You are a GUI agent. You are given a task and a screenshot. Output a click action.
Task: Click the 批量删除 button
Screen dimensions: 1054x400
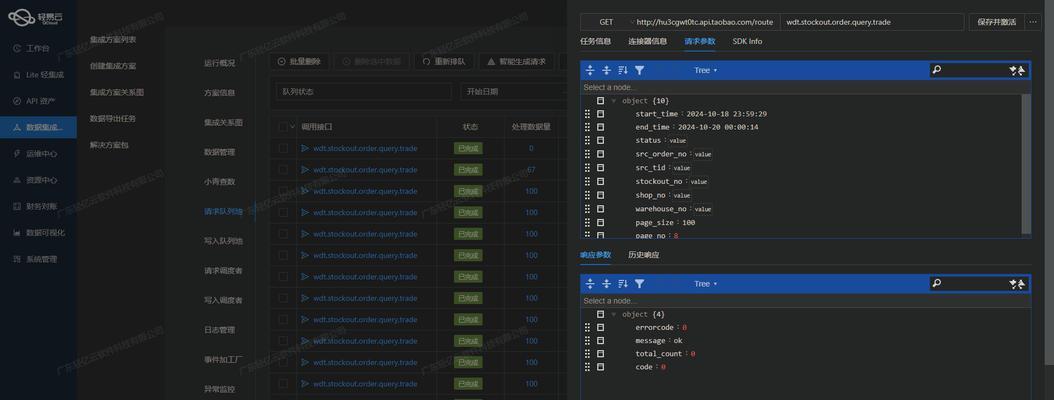[299, 61]
